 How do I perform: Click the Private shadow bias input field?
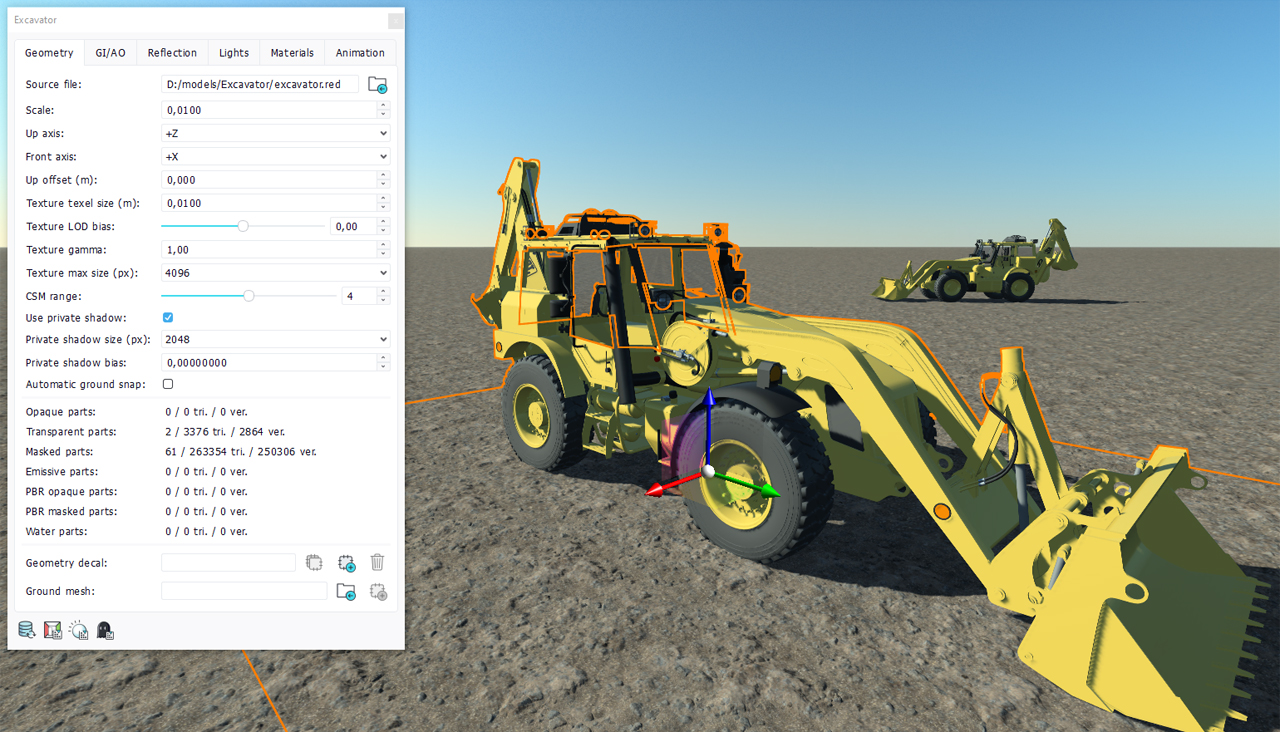(x=268, y=363)
